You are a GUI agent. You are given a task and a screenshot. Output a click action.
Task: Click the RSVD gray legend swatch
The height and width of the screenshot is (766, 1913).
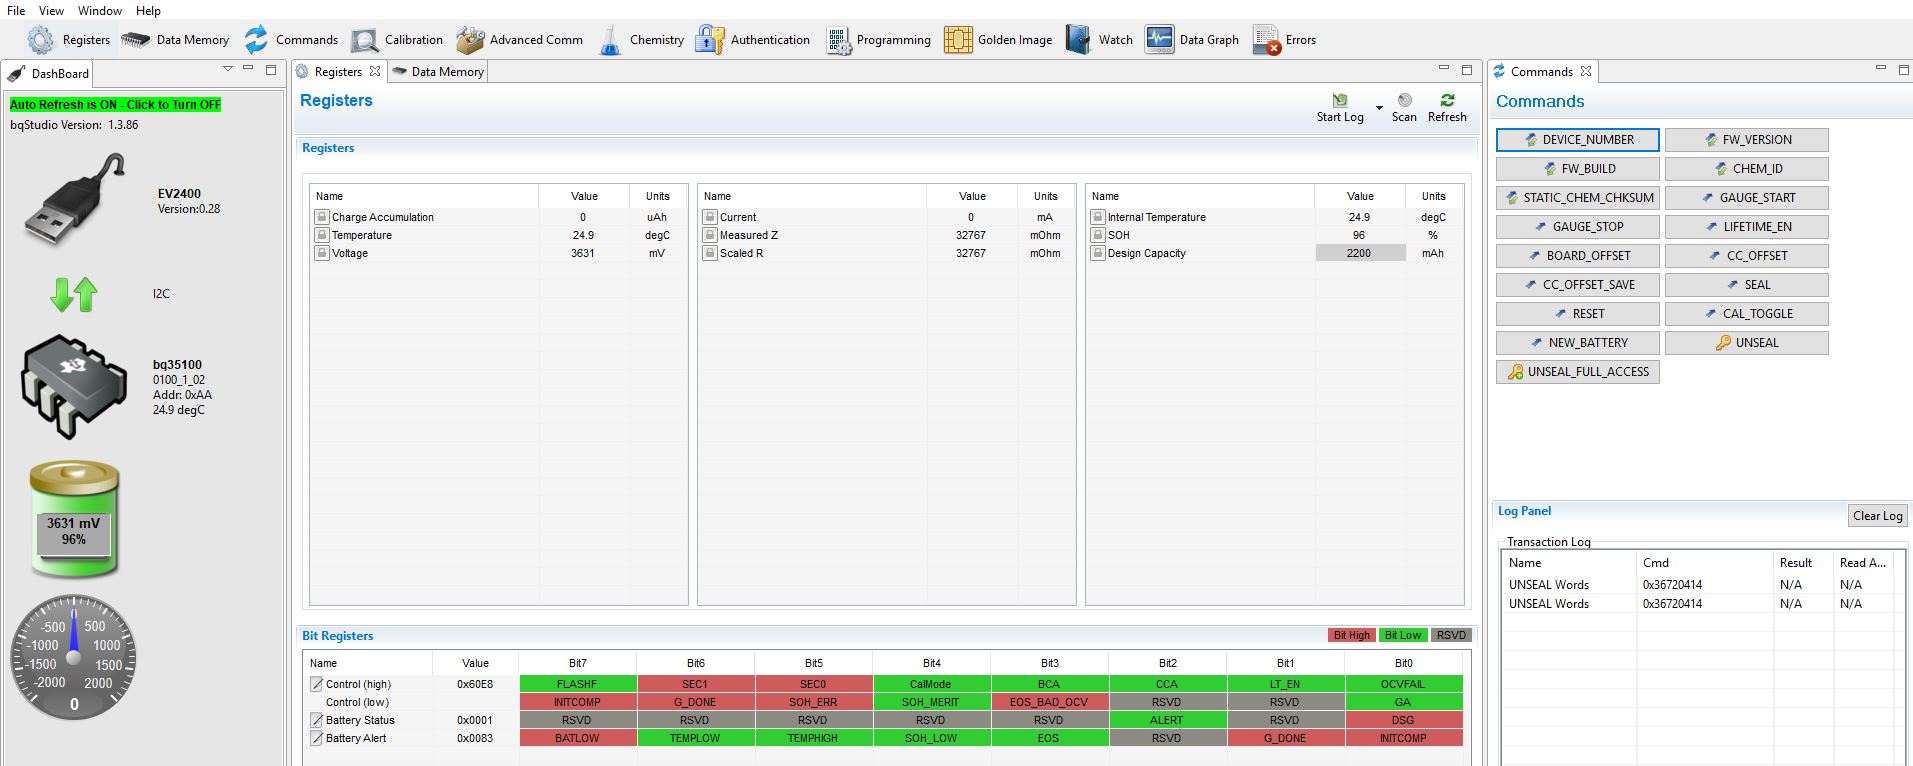point(1451,636)
